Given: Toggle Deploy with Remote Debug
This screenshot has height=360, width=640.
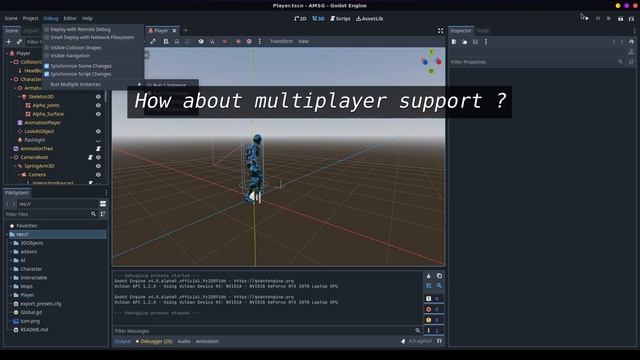Looking at the screenshot, I should [x=78, y=29].
